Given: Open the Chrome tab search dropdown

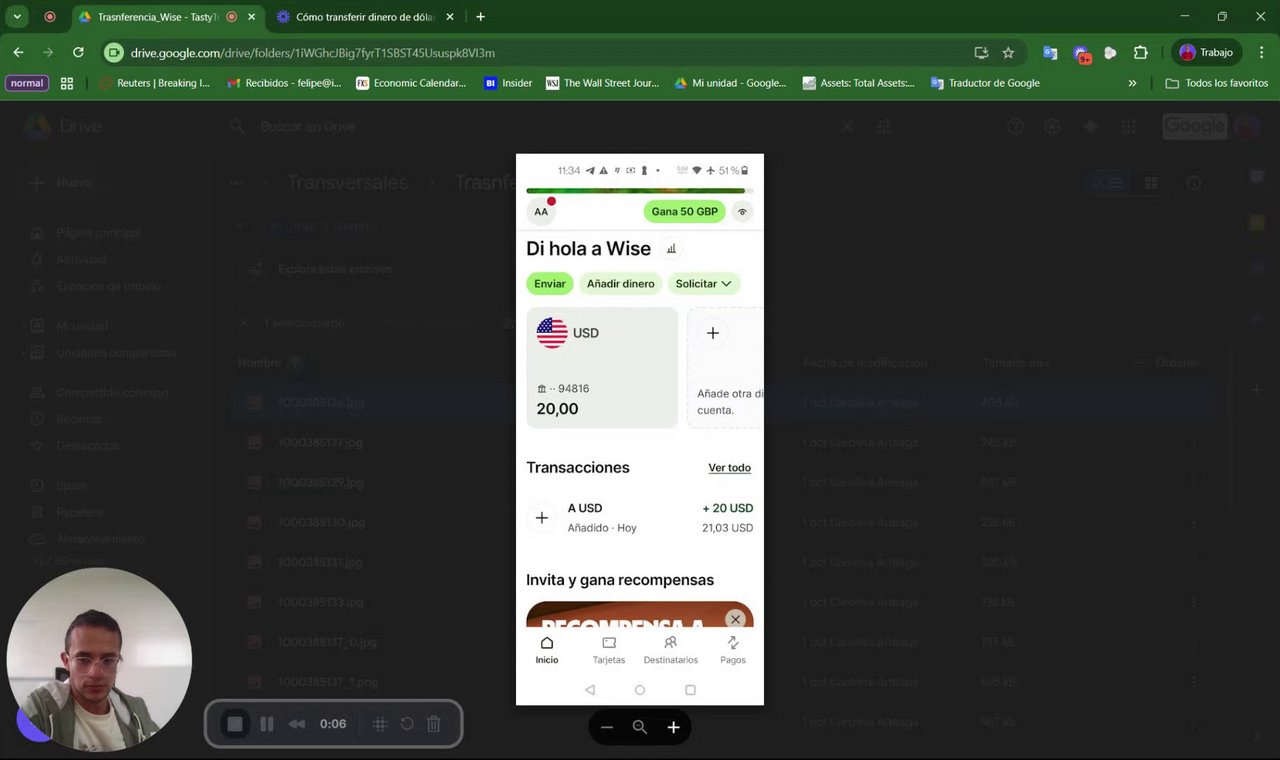Looking at the screenshot, I should point(17,17).
